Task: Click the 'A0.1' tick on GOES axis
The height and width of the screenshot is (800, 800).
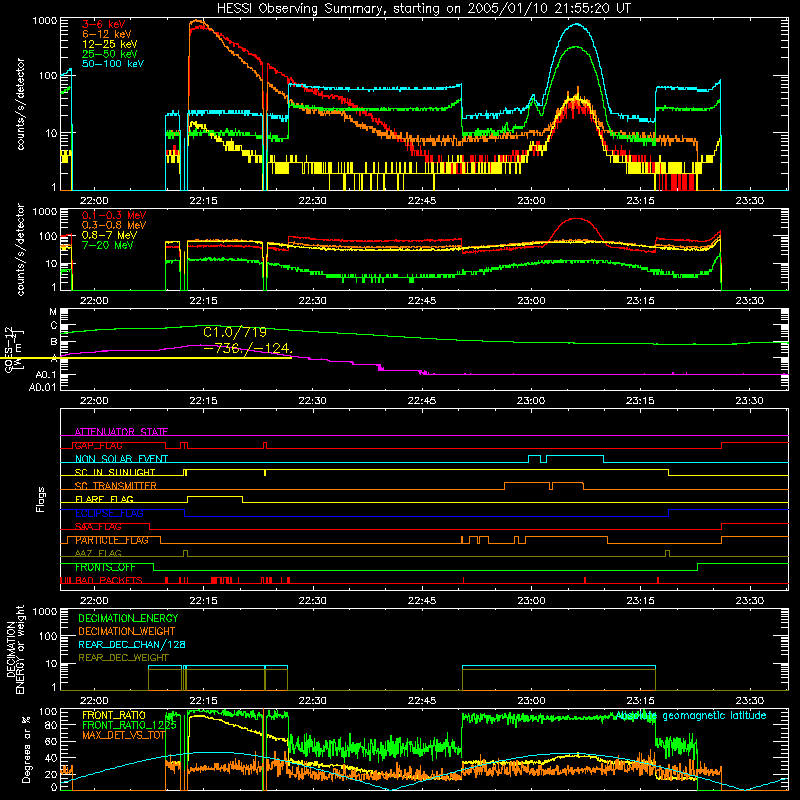Action: click(46, 375)
